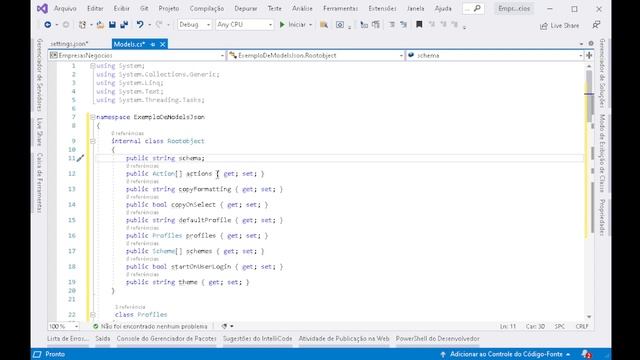This screenshot has width=640, height=360.
Task: Undo the last edit with Undo icon
Action: point(140,25)
